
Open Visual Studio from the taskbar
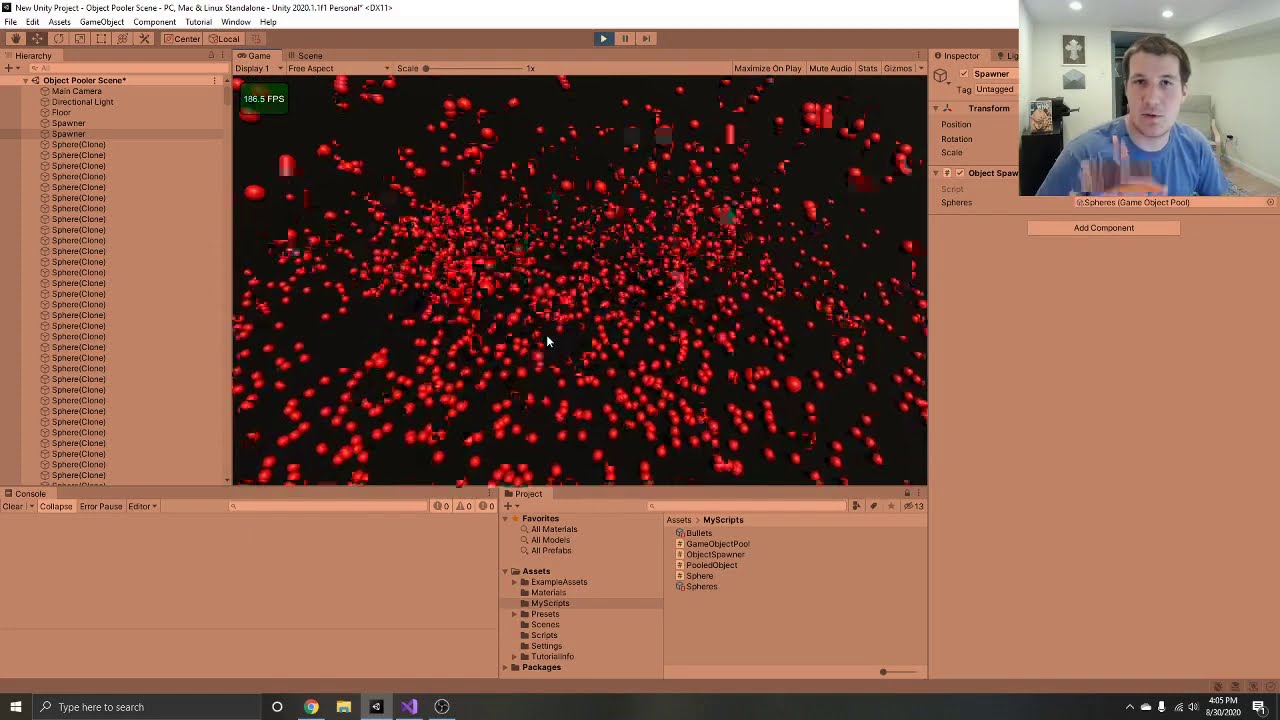point(409,707)
